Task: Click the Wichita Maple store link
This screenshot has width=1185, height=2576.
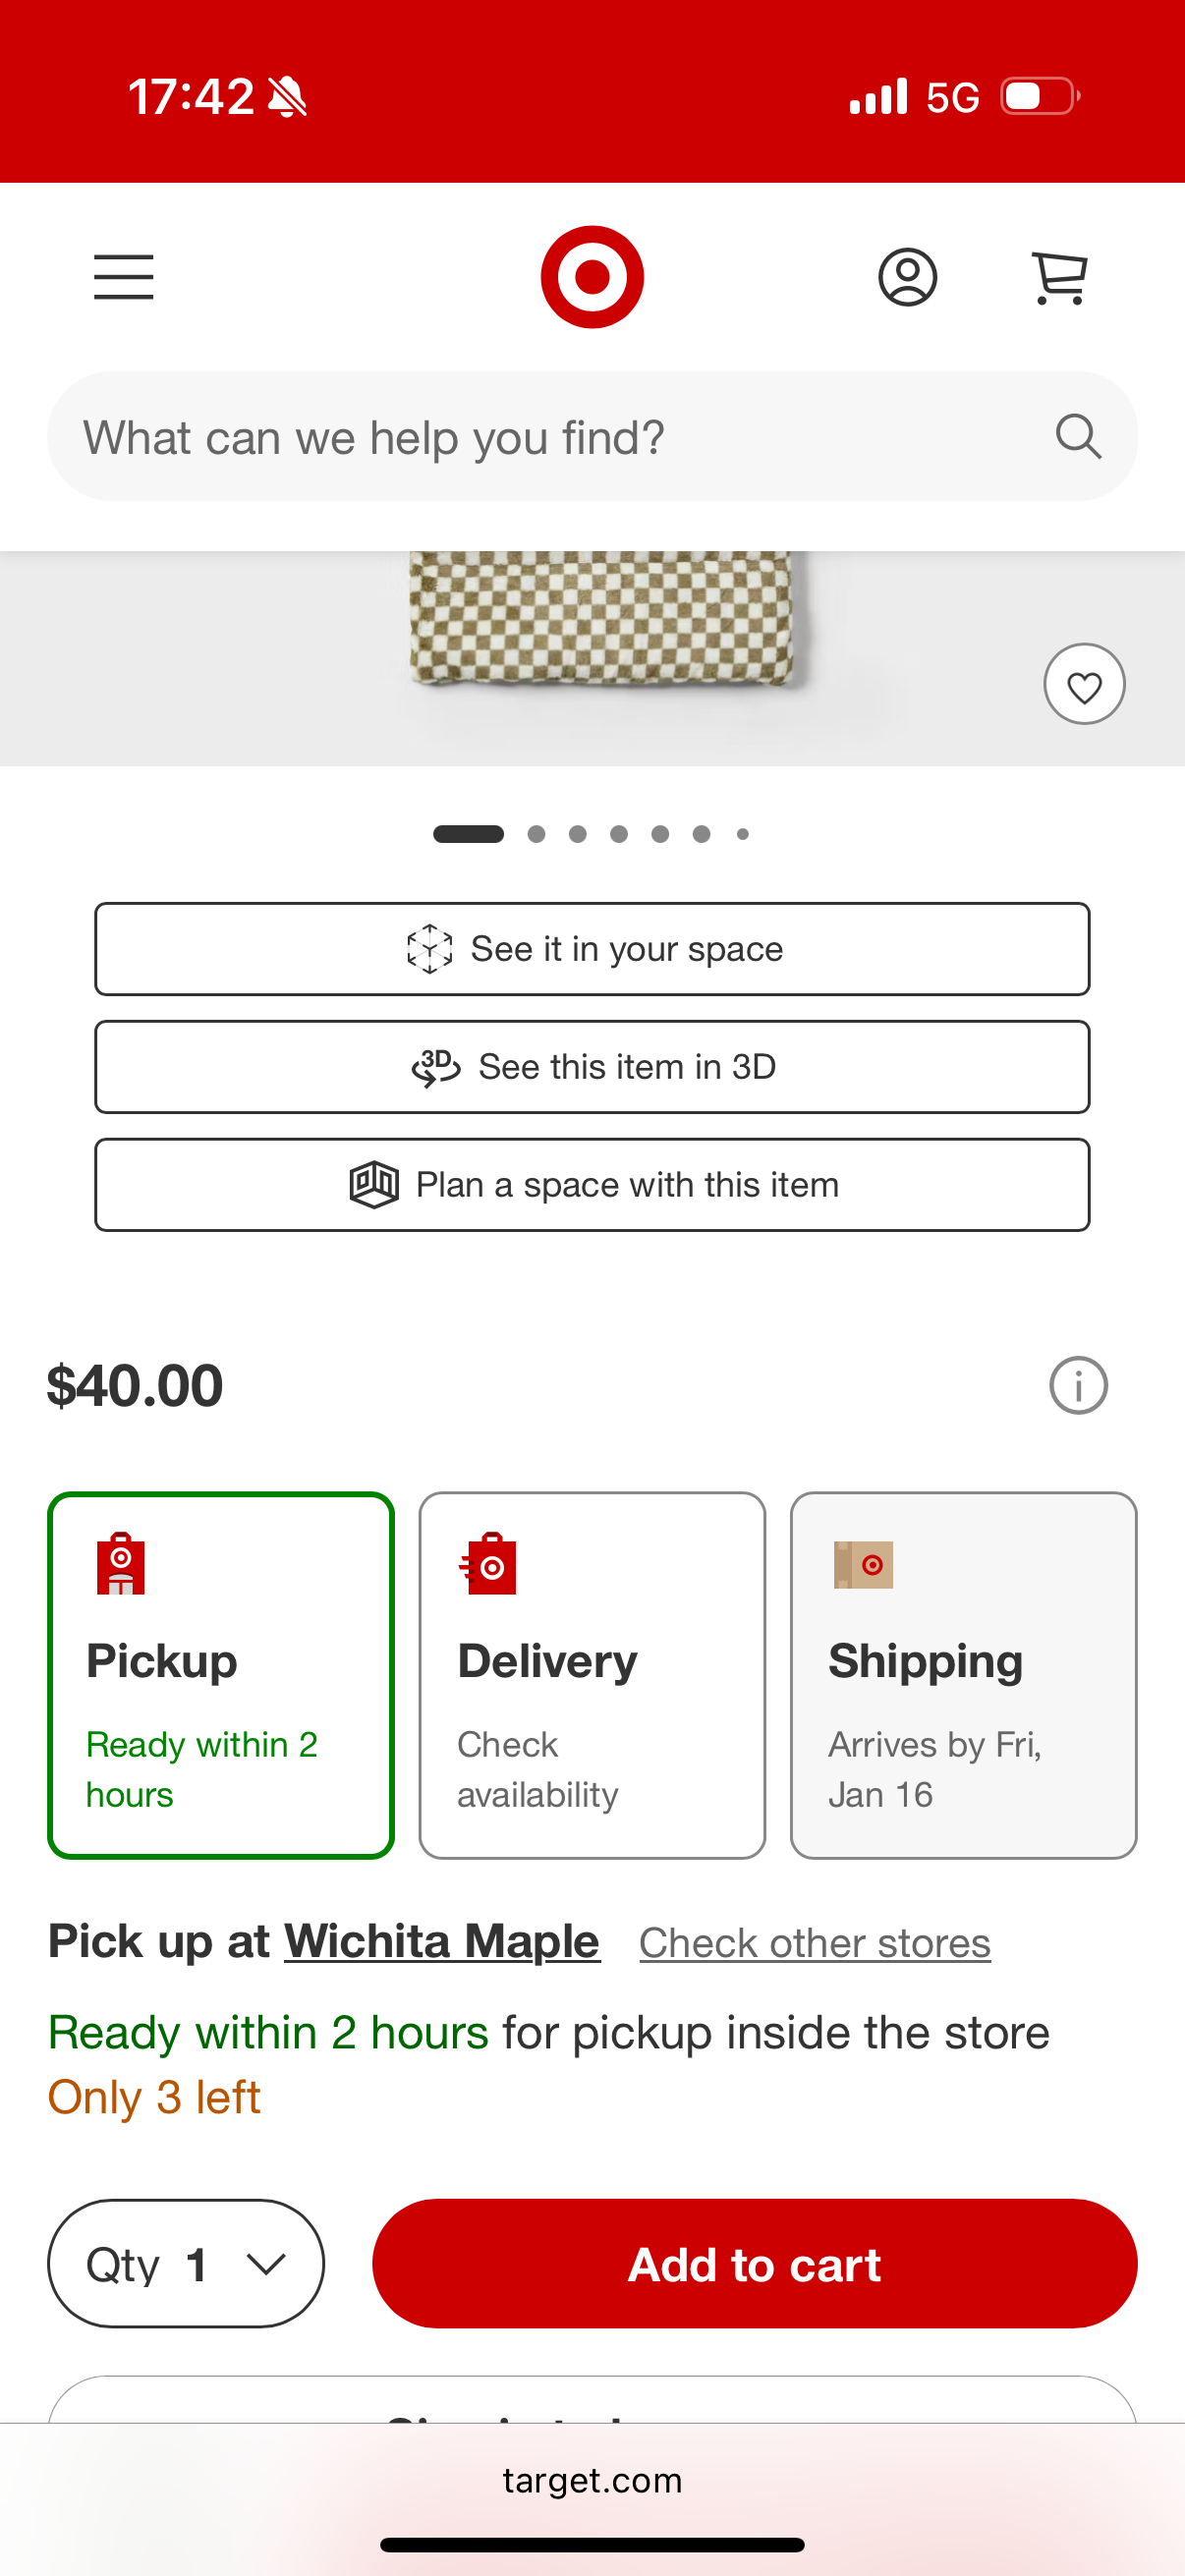Action: [x=442, y=1942]
